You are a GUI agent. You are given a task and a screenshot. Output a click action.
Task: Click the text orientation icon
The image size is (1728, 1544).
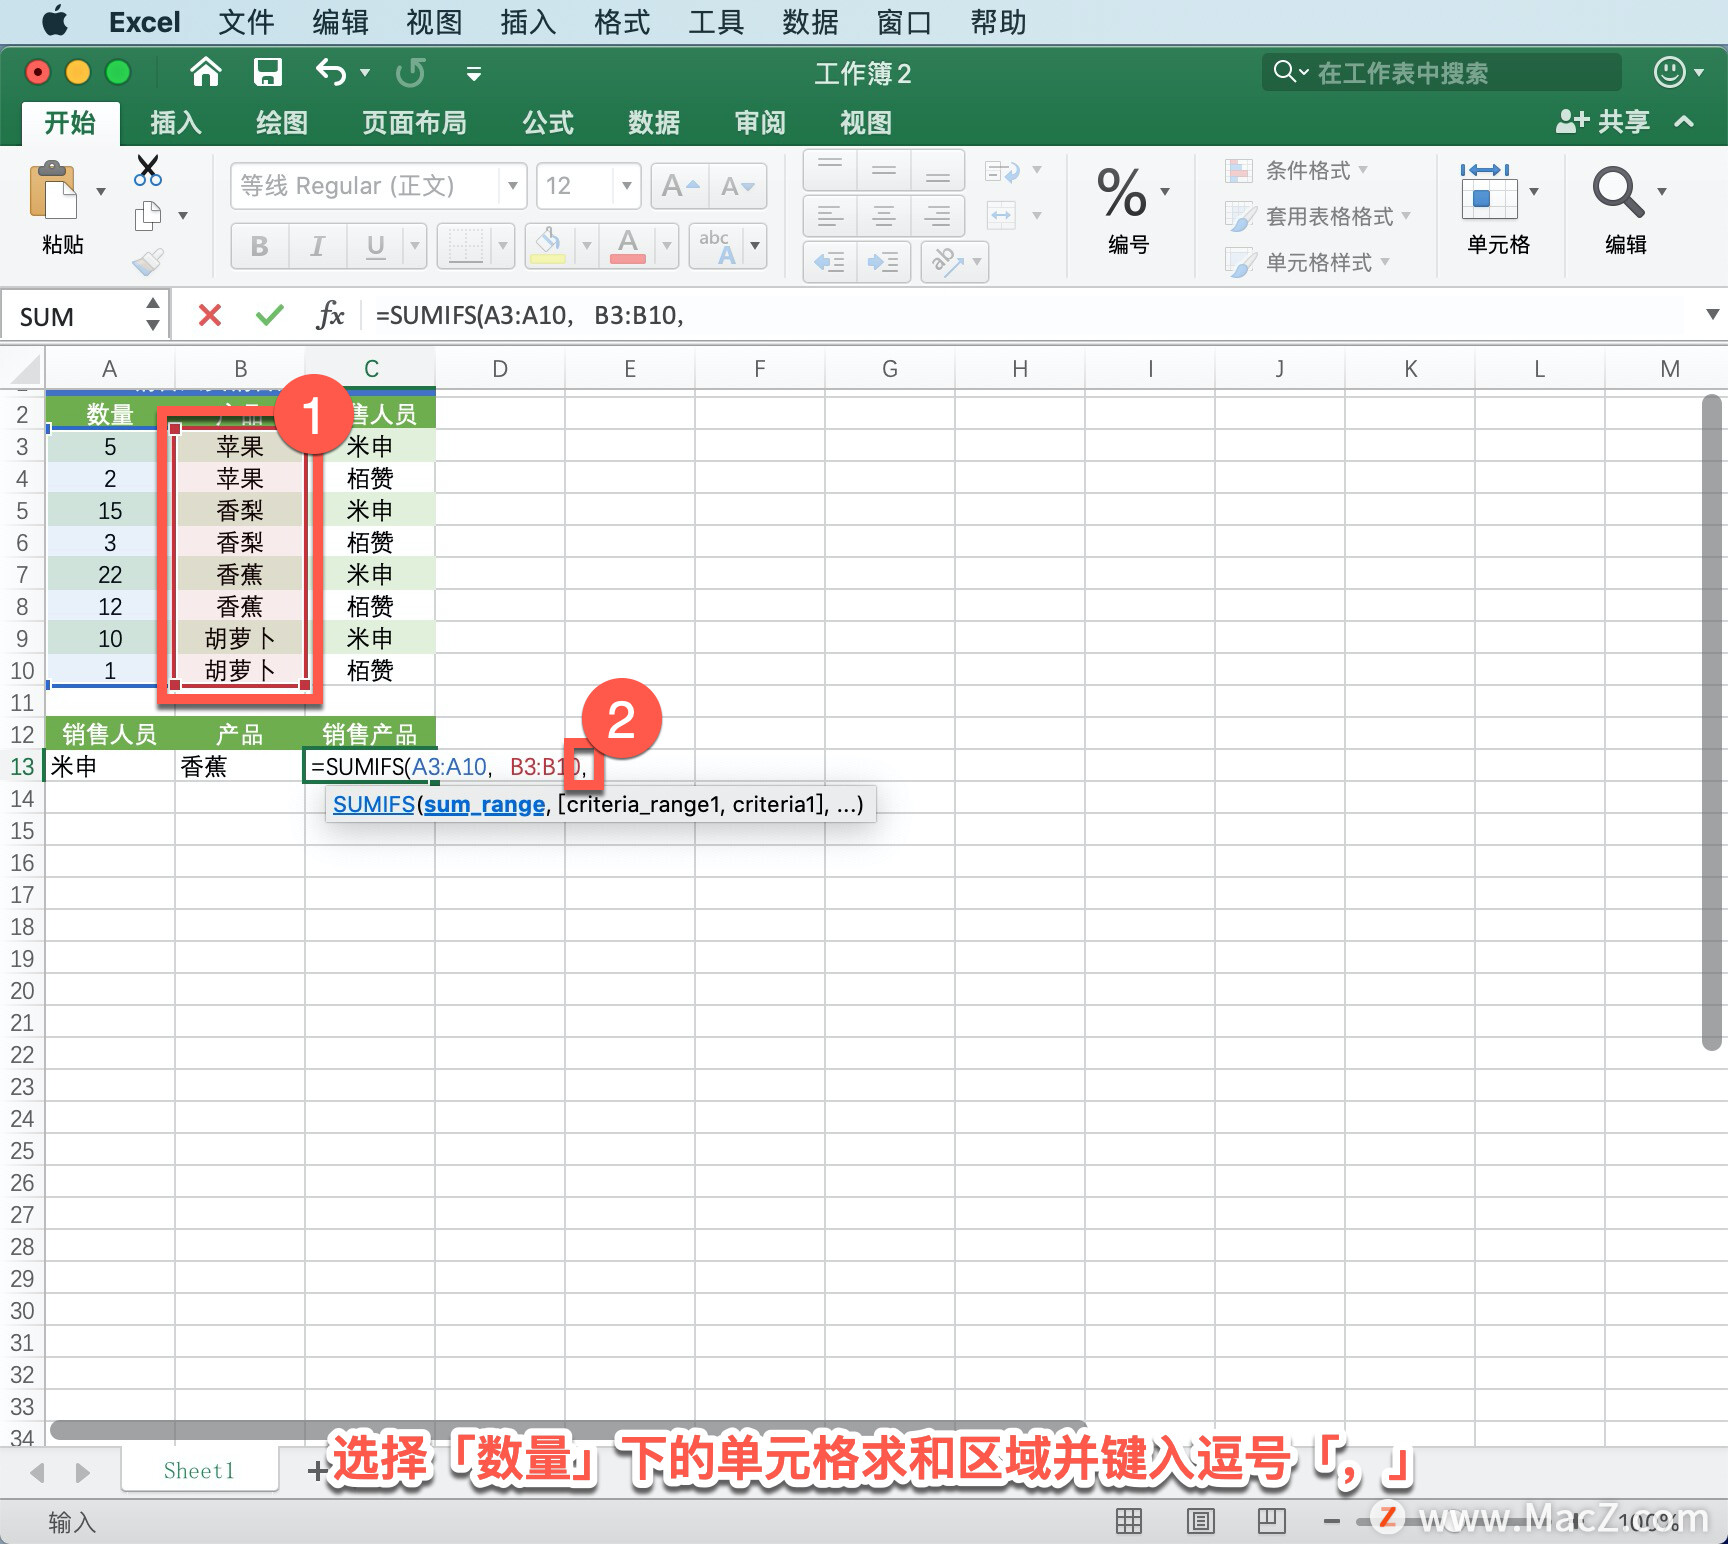[x=947, y=262]
